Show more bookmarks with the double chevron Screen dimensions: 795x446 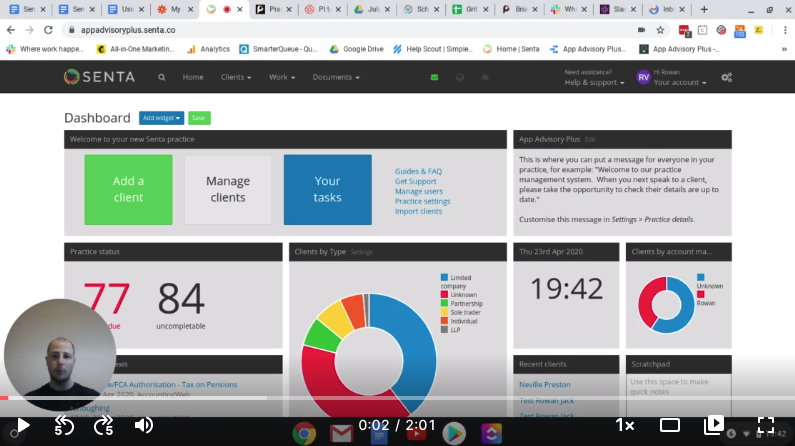click(x=784, y=49)
